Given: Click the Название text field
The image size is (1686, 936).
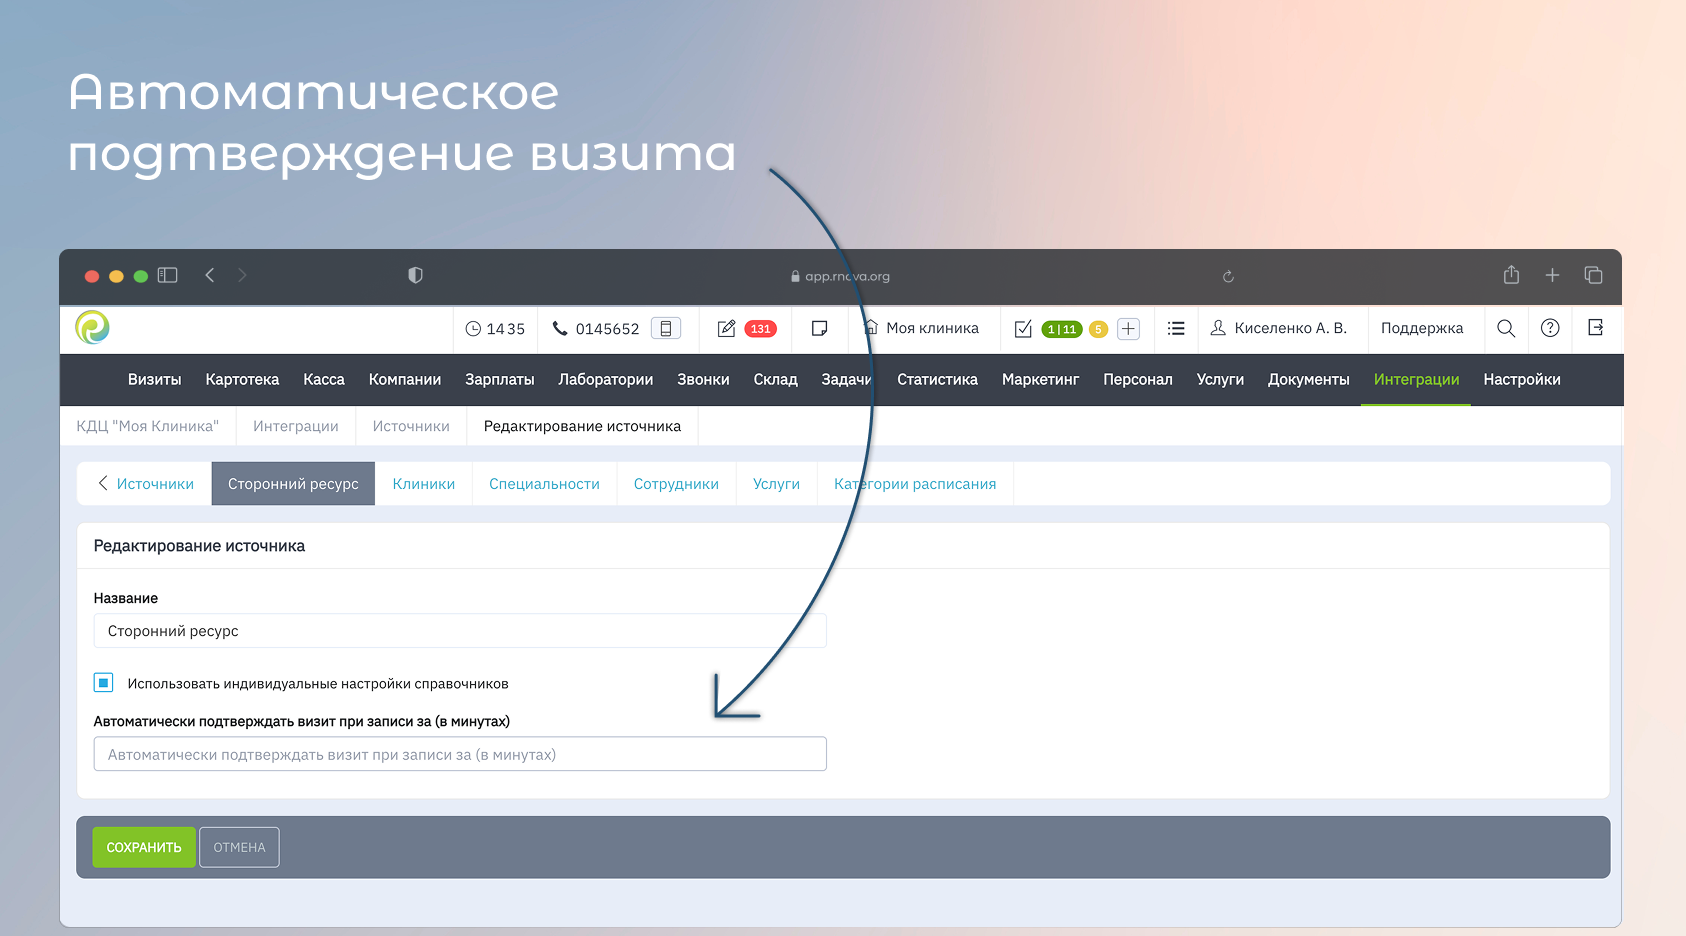Looking at the screenshot, I should coord(460,631).
